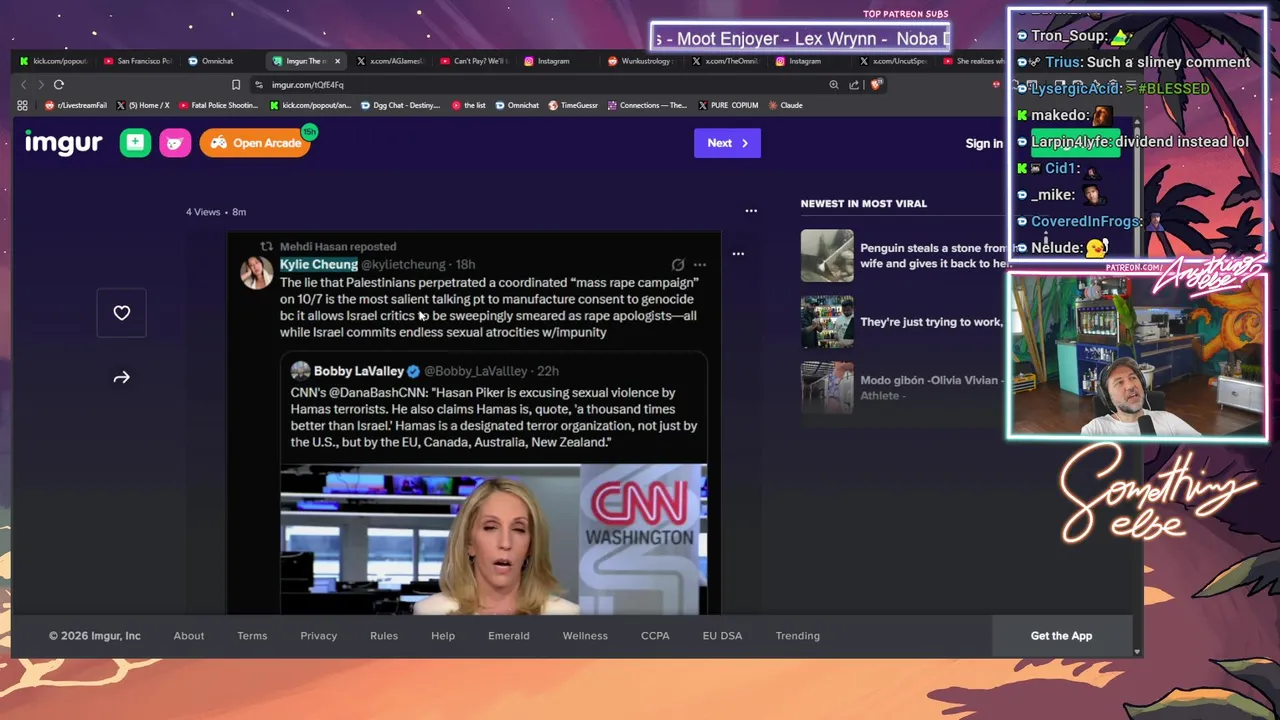The width and height of the screenshot is (1280, 720).
Task: Click Kylie Cheung's profile avatar
Action: point(256,272)
